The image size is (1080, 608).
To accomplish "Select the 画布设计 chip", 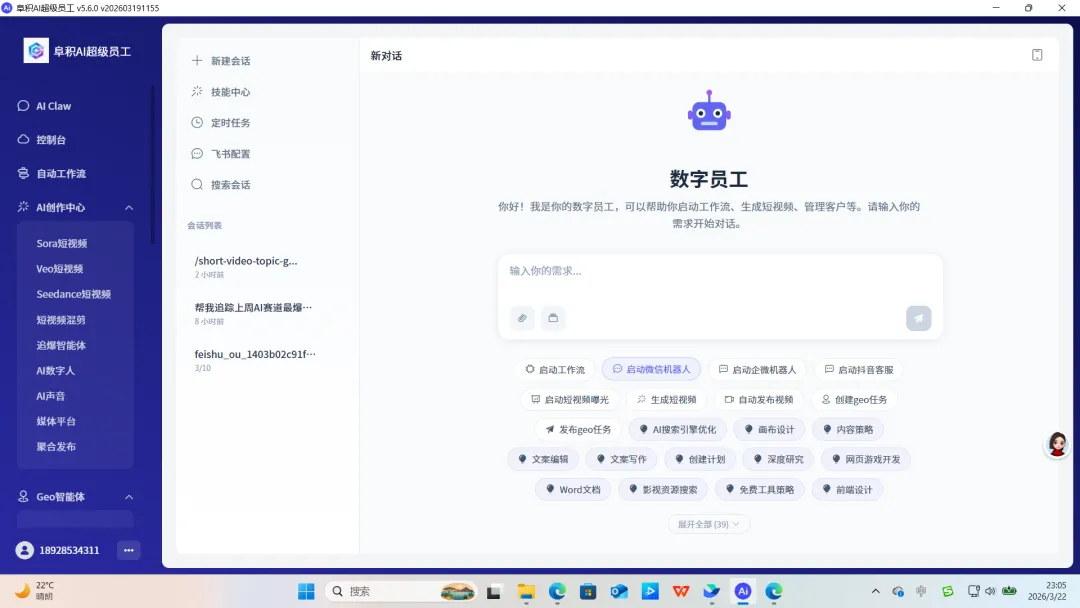I will [x=769, y=430].
